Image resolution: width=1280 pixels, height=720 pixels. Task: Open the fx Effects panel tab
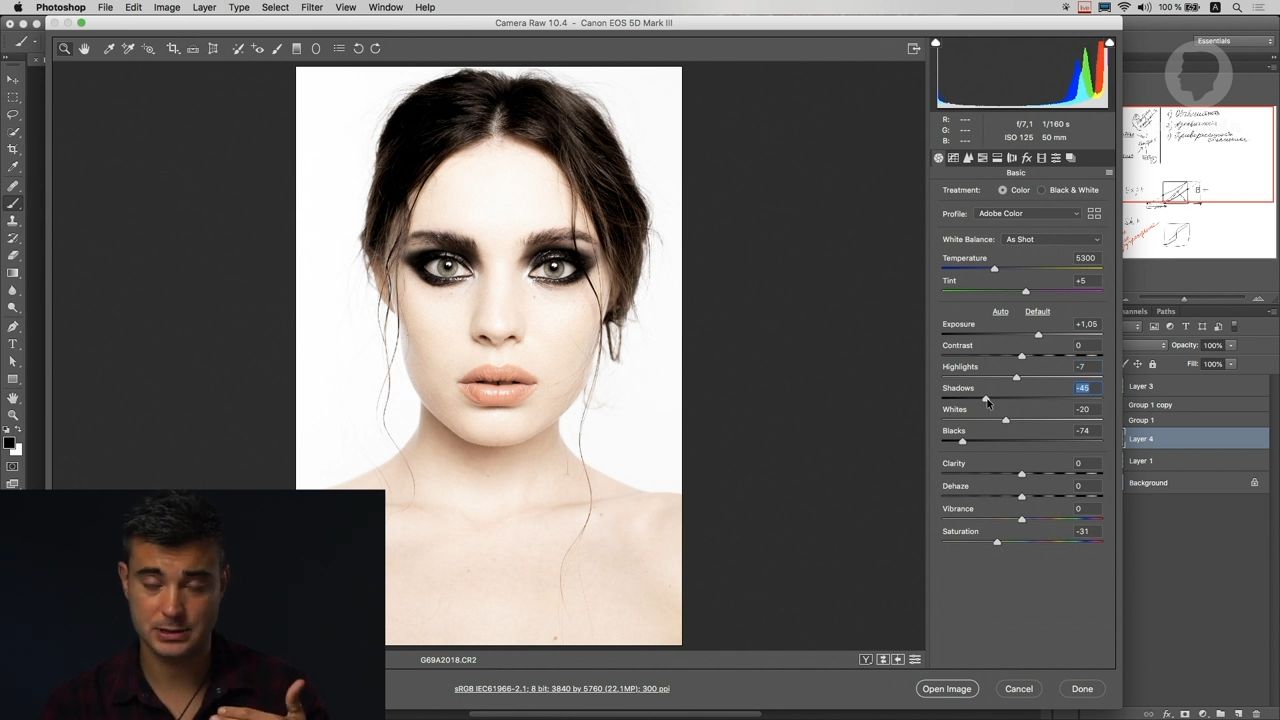point(1027,157)
